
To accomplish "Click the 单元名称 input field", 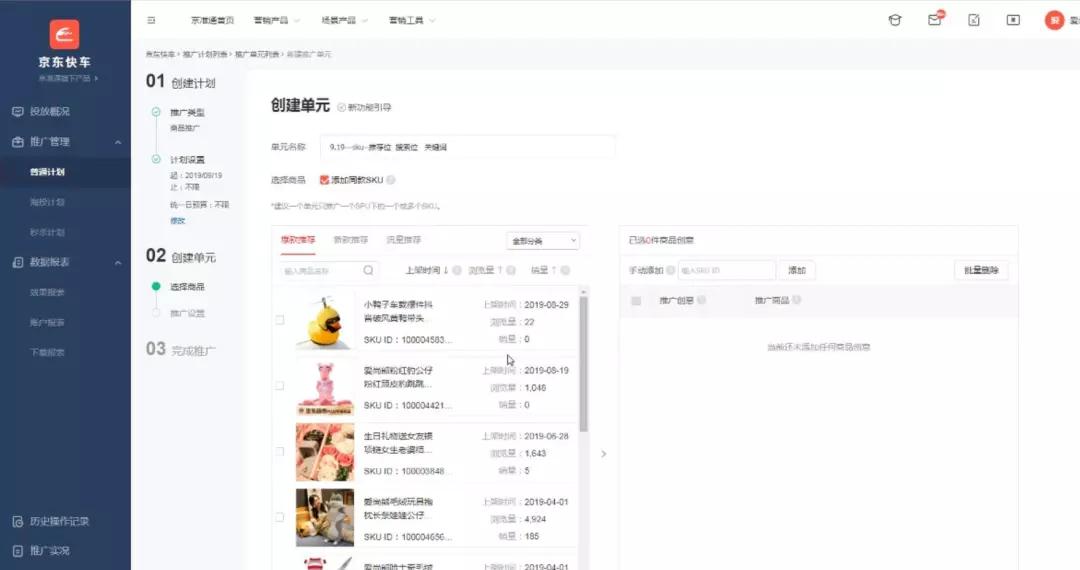I will 467,147.
